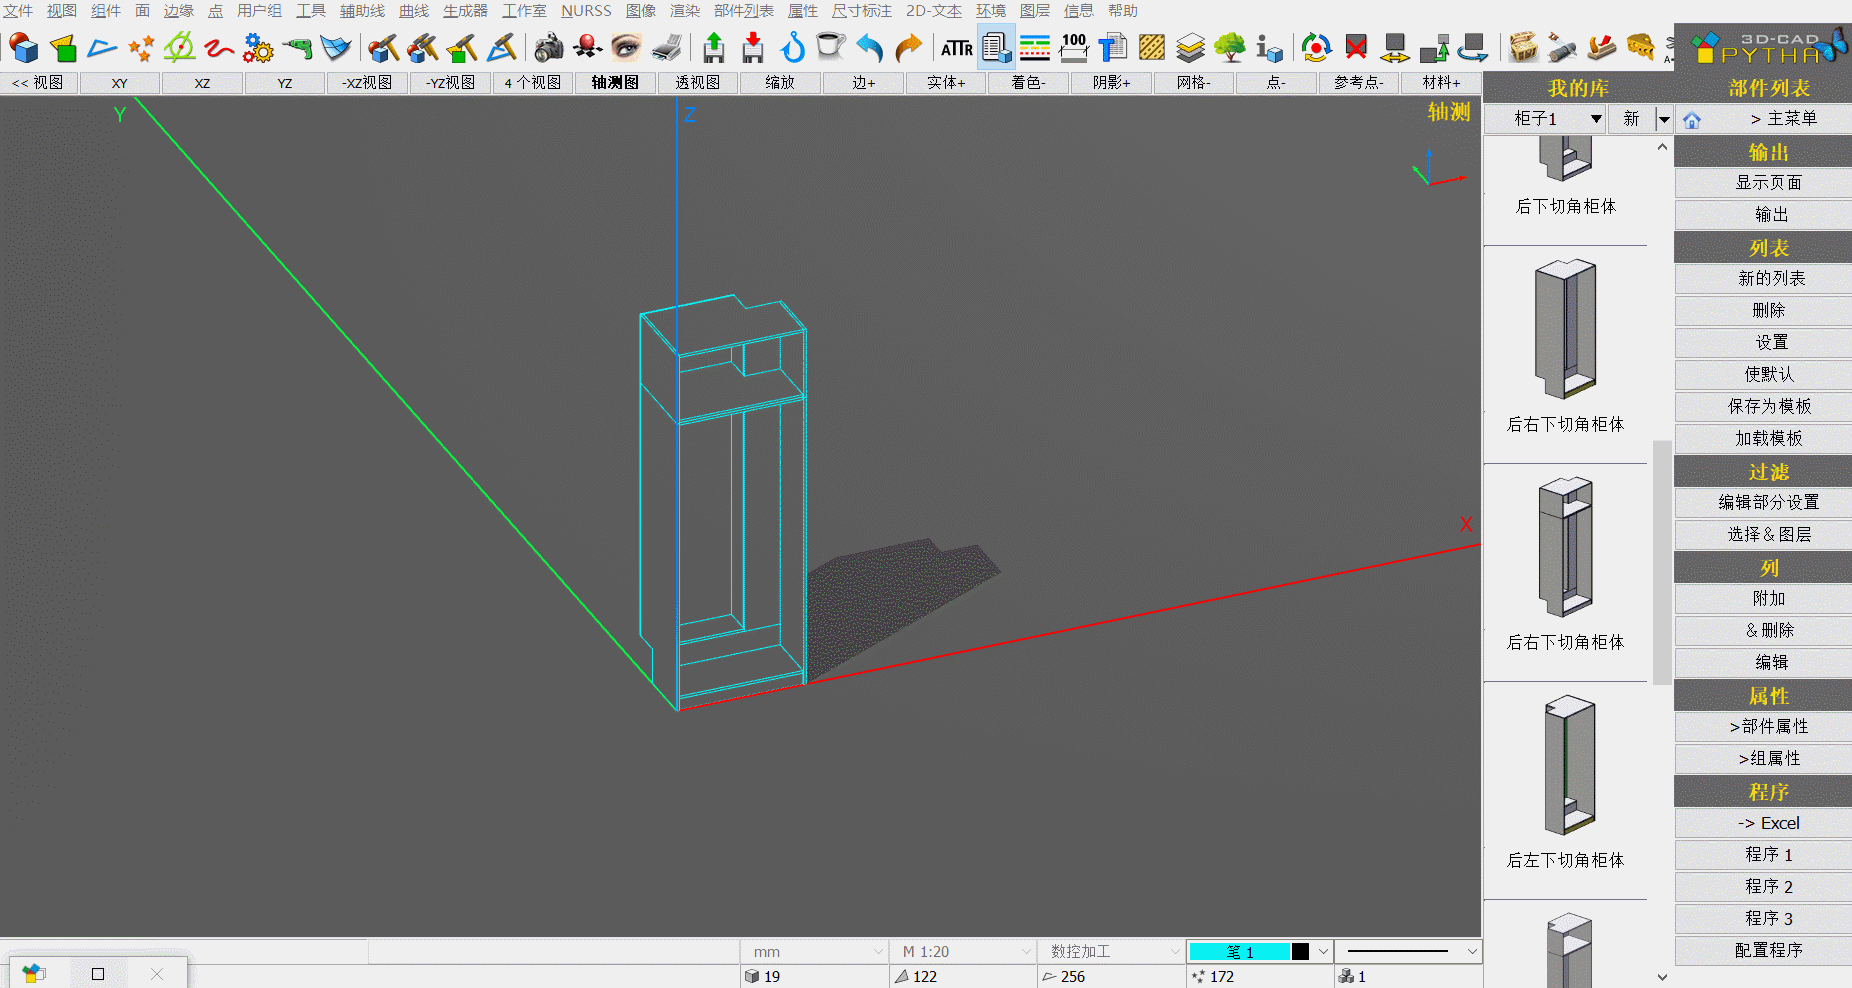The height and width of the screenshot is (988, 1852).
Task: Click the camera render icon
Action: [x=548, y=47]
